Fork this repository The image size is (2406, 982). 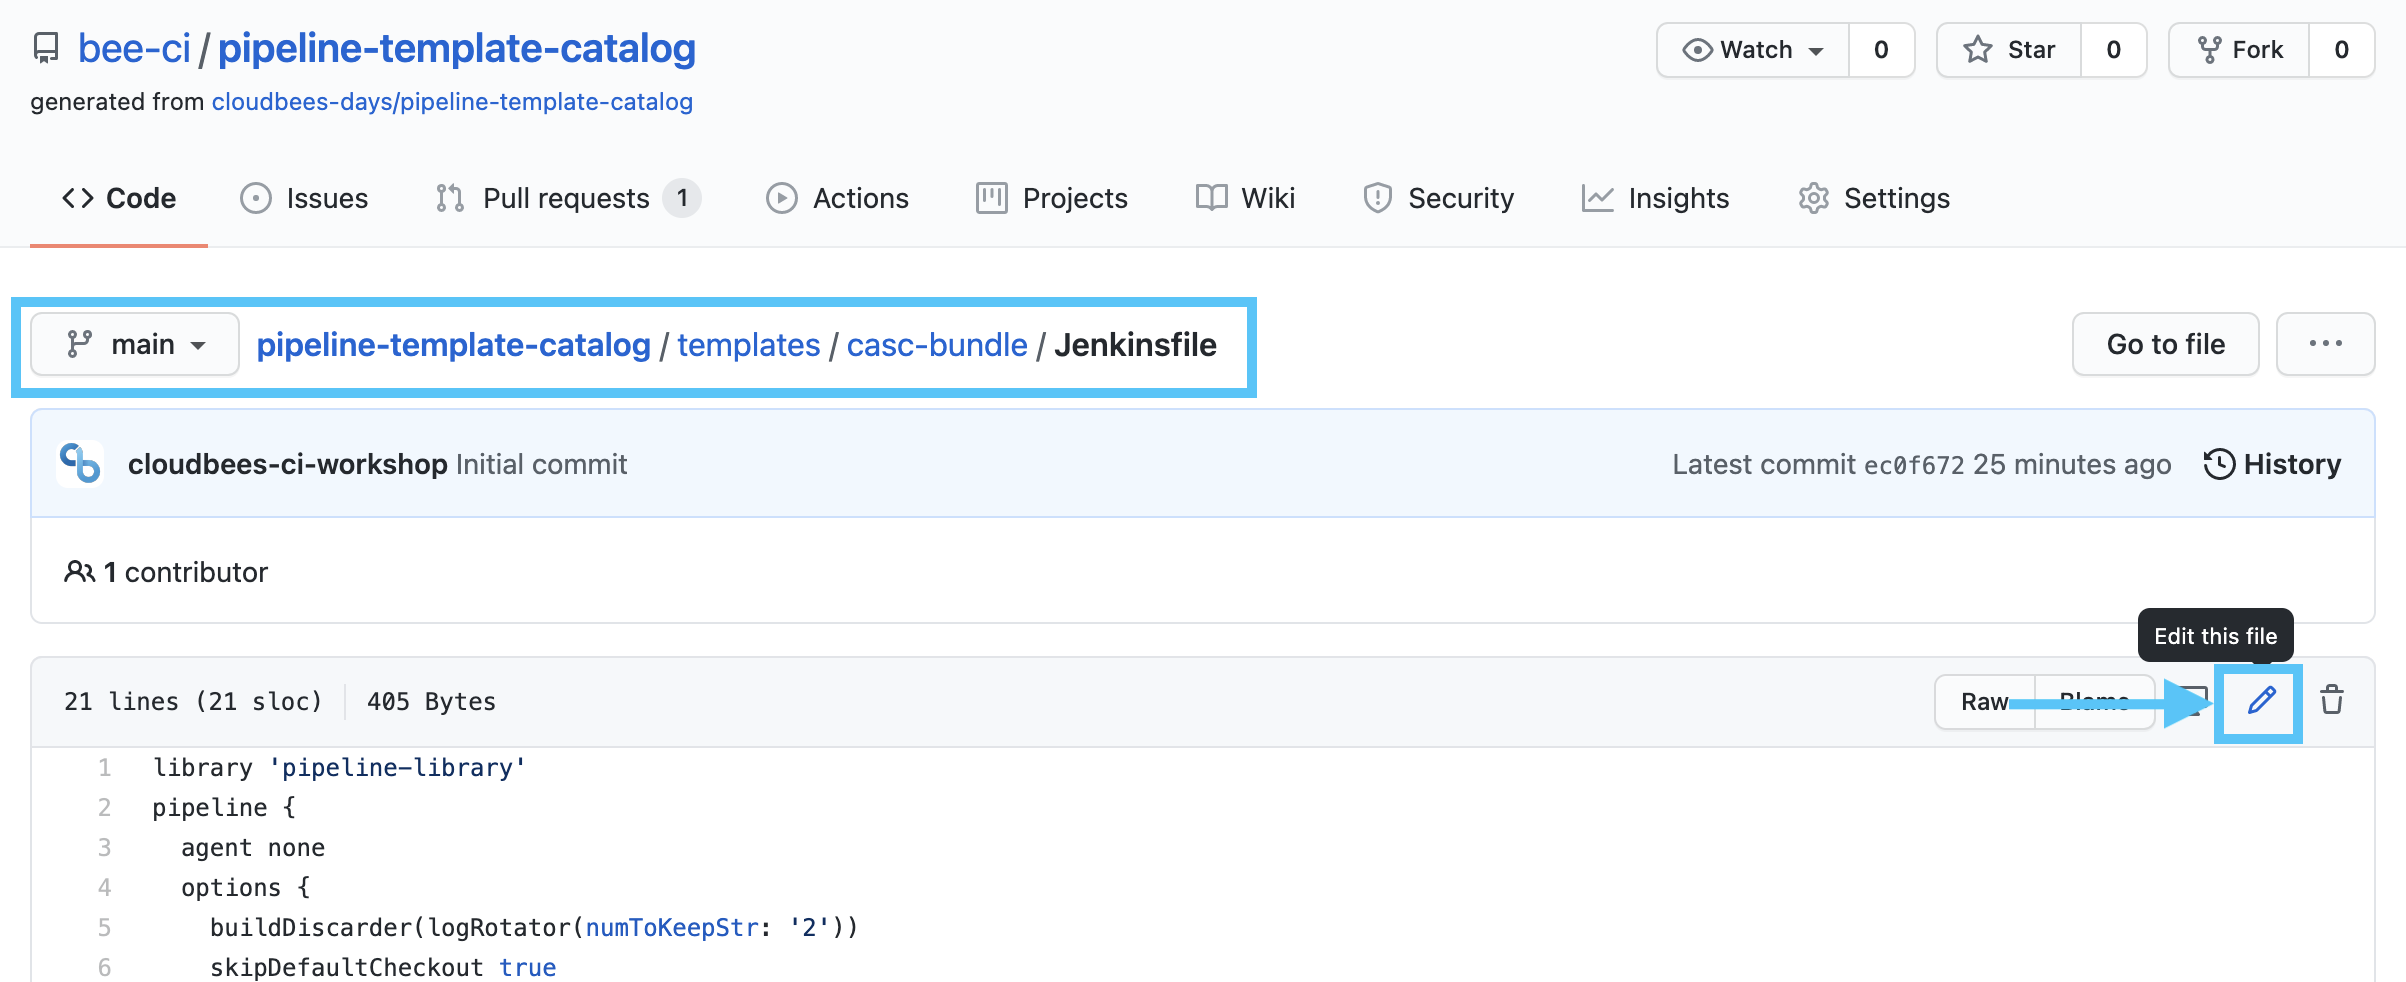pos(2240,50)
